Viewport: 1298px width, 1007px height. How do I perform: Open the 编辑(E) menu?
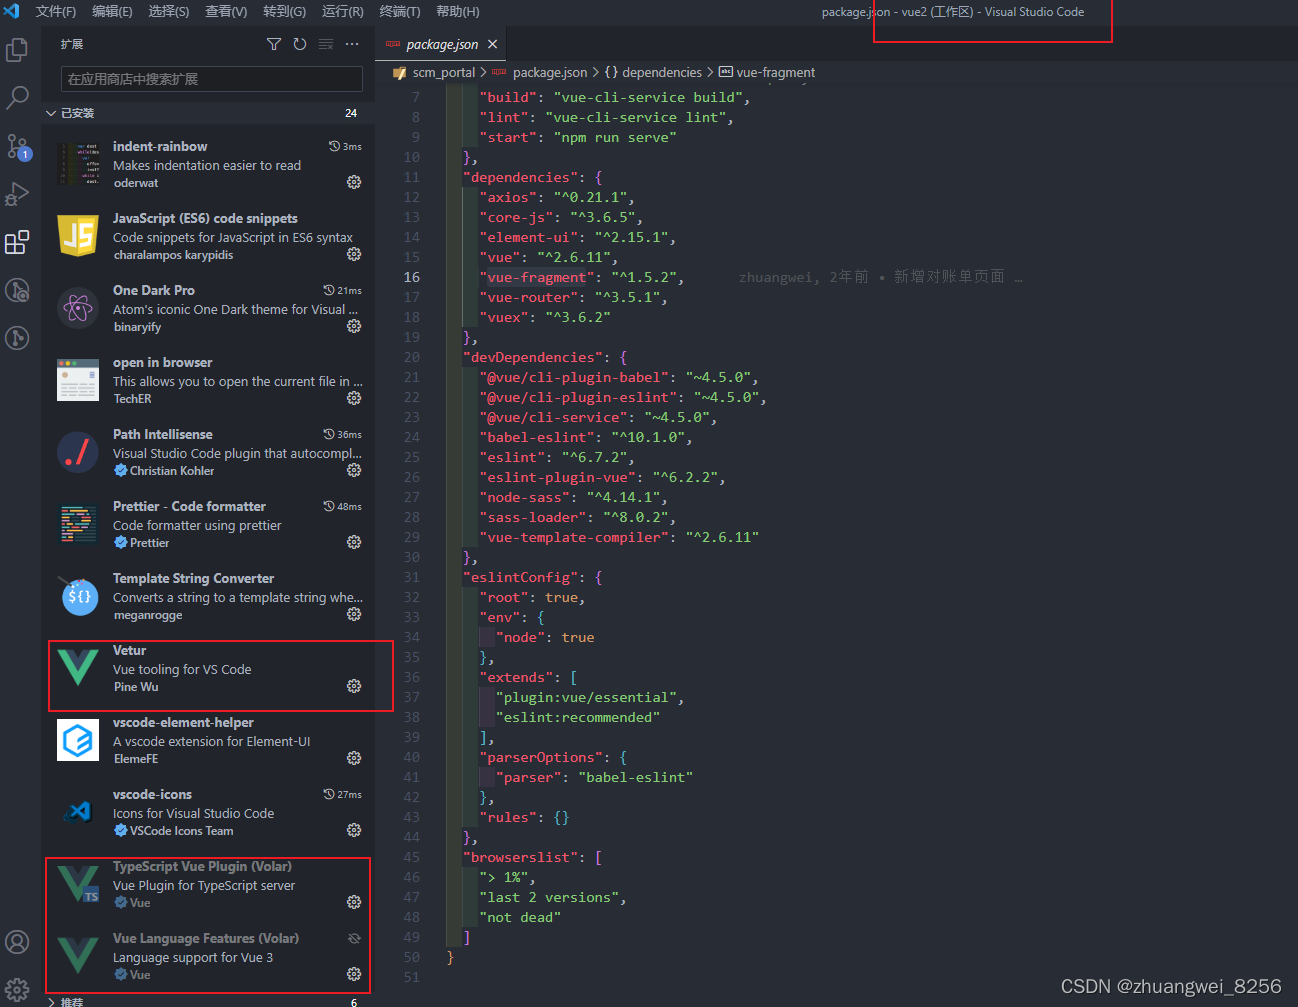point(112,12)
